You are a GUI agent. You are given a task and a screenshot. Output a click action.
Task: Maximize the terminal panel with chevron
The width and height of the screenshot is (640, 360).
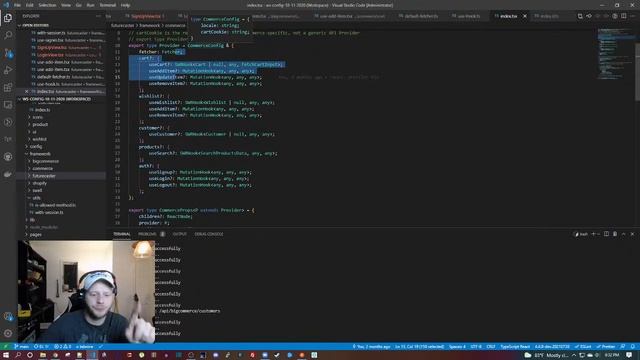pyautogui.click(x=624, y=234)
